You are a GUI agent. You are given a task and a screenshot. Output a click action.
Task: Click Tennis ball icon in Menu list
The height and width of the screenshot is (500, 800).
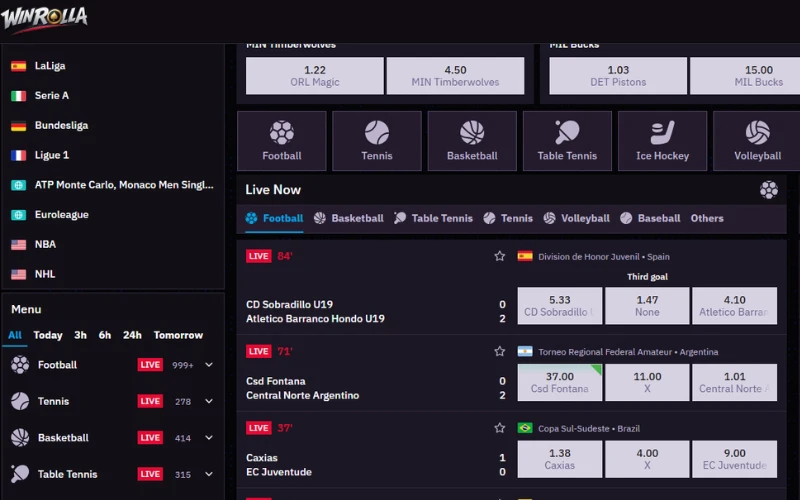click(20, 401)
